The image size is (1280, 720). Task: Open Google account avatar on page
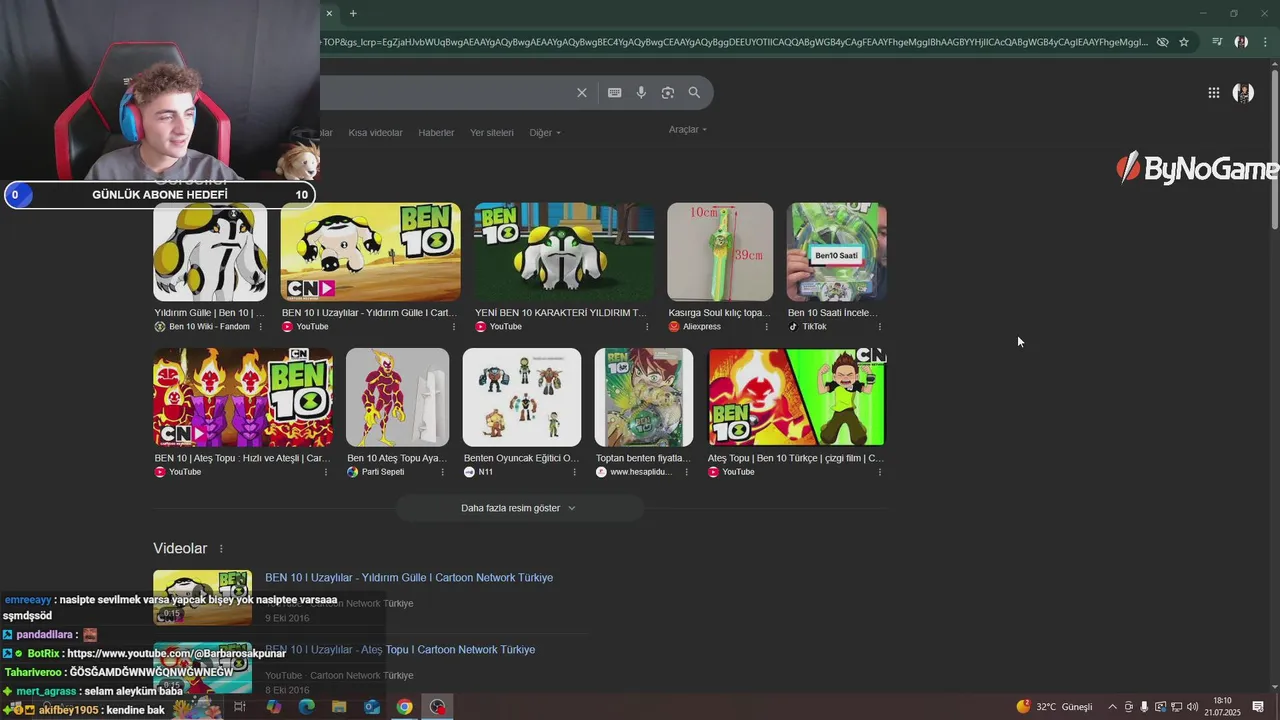point(1244,93)
